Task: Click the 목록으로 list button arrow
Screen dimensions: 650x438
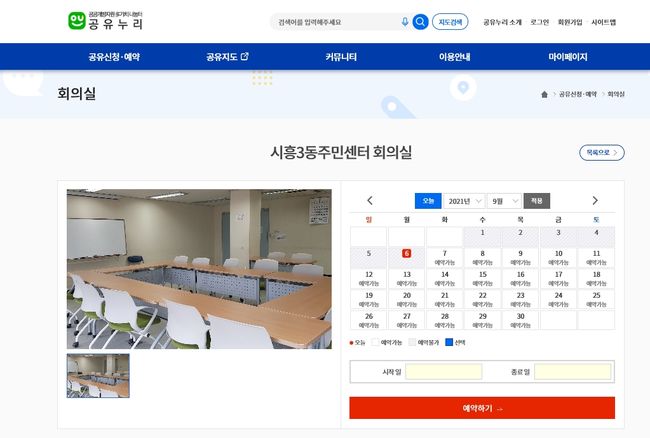Action: pos(615,152)
